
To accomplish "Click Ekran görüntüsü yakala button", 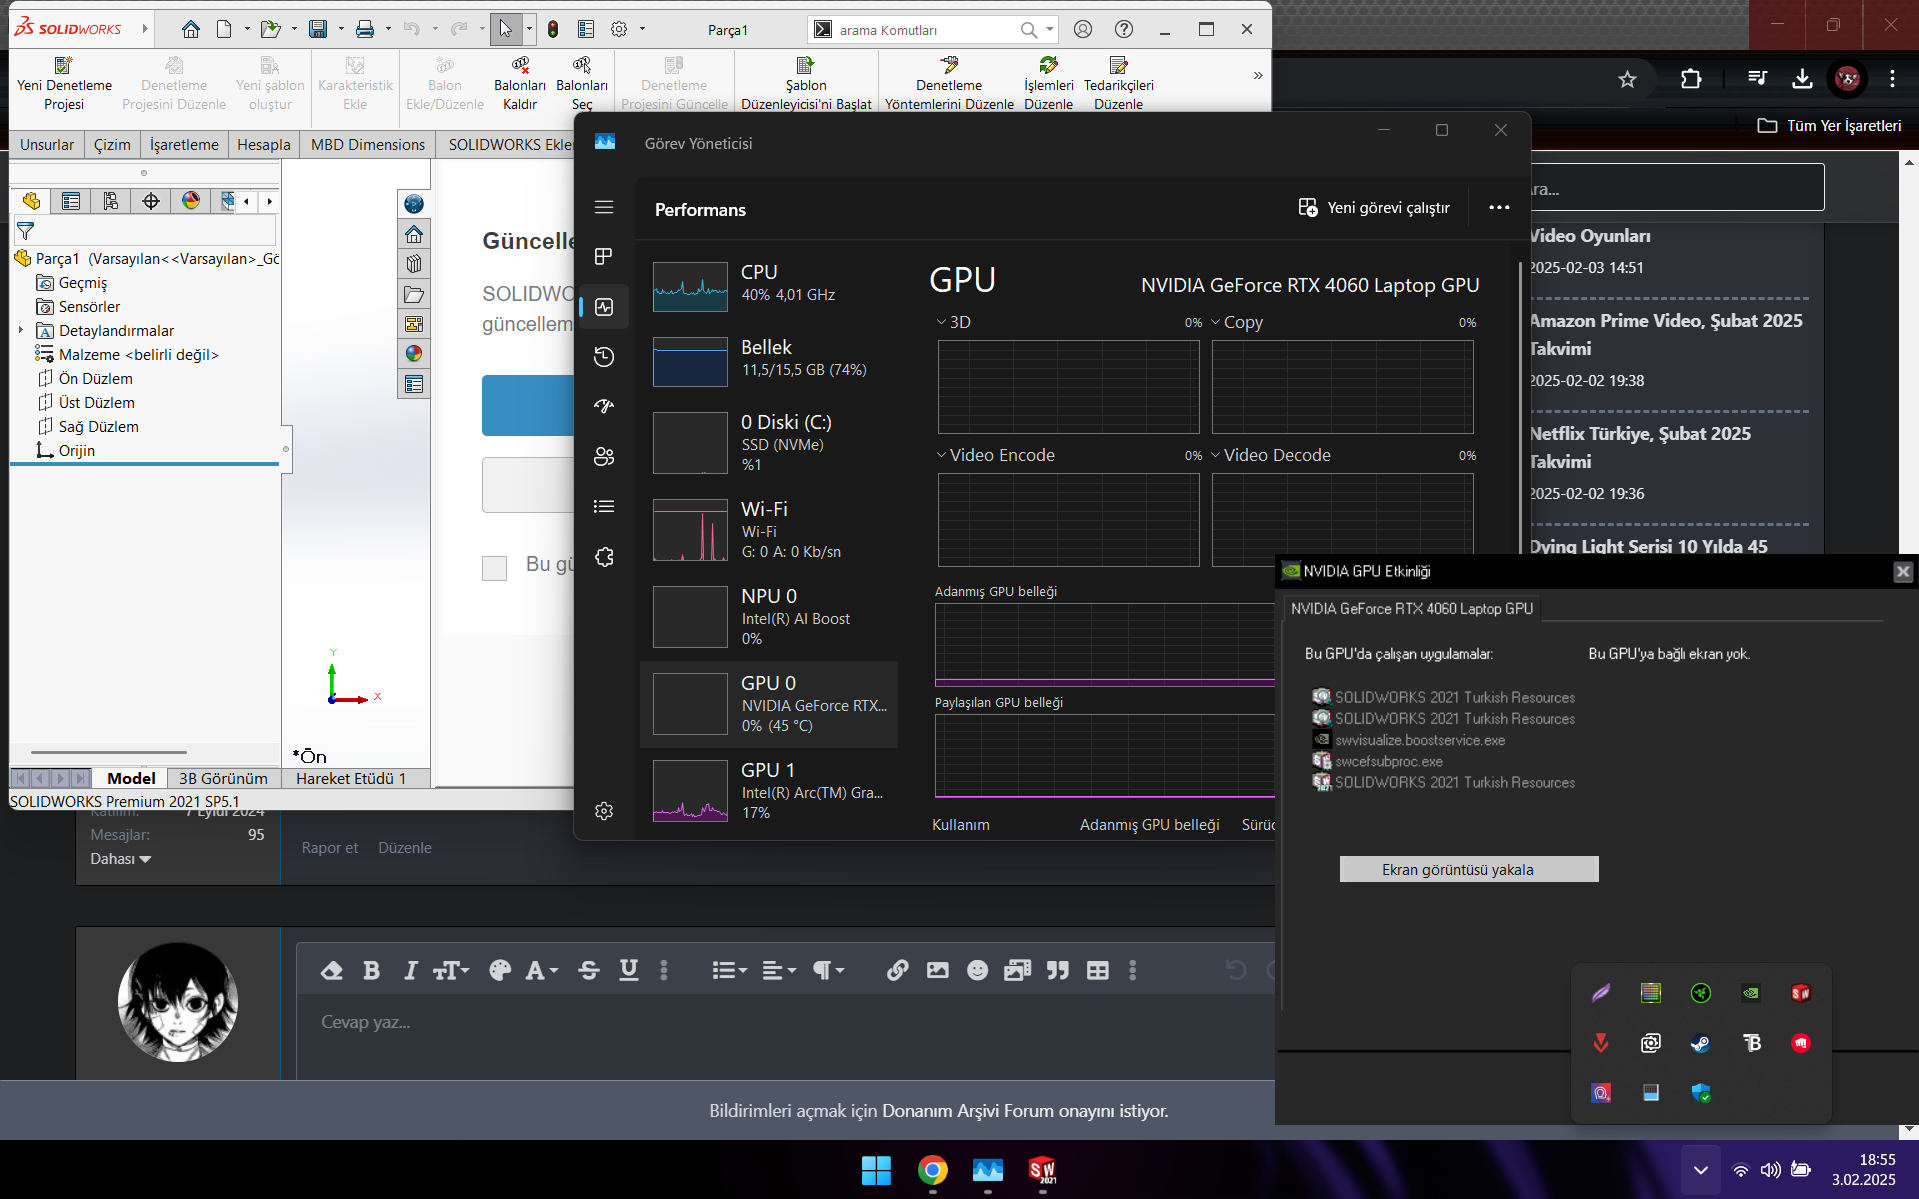I will click(x=1468, y=869).
